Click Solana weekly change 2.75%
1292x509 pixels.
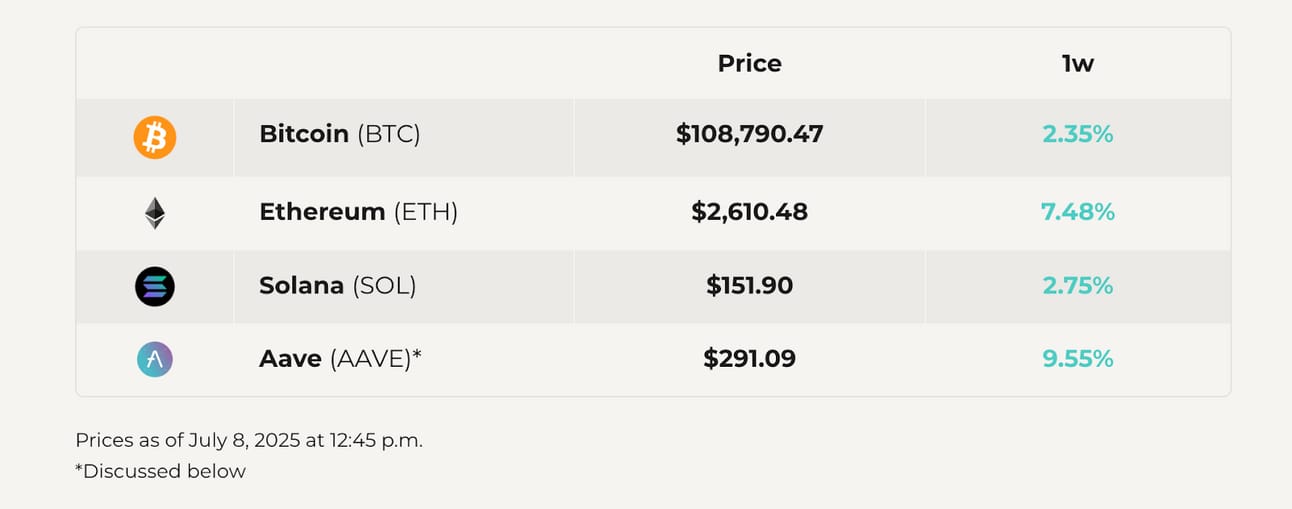point(1078,285)
